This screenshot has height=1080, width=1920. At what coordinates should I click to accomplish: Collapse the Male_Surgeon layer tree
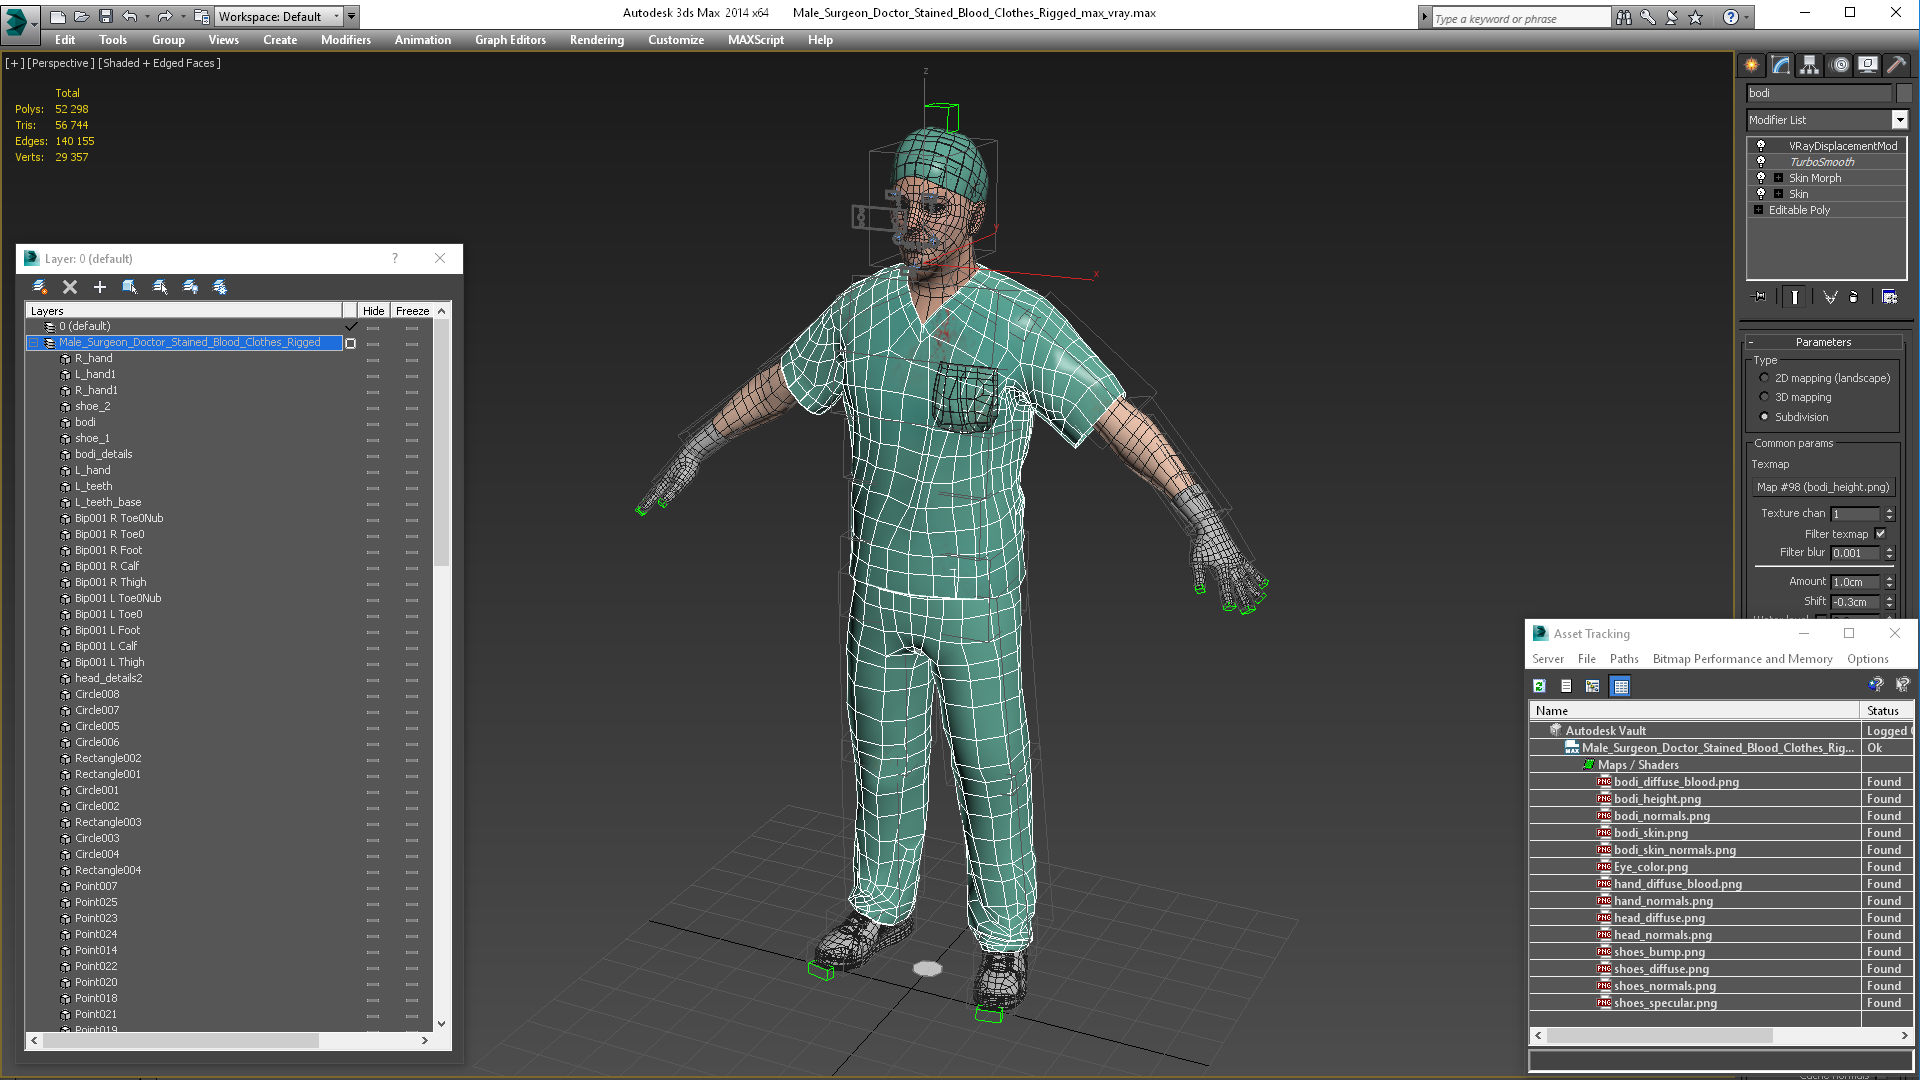[x=33, y=342]
